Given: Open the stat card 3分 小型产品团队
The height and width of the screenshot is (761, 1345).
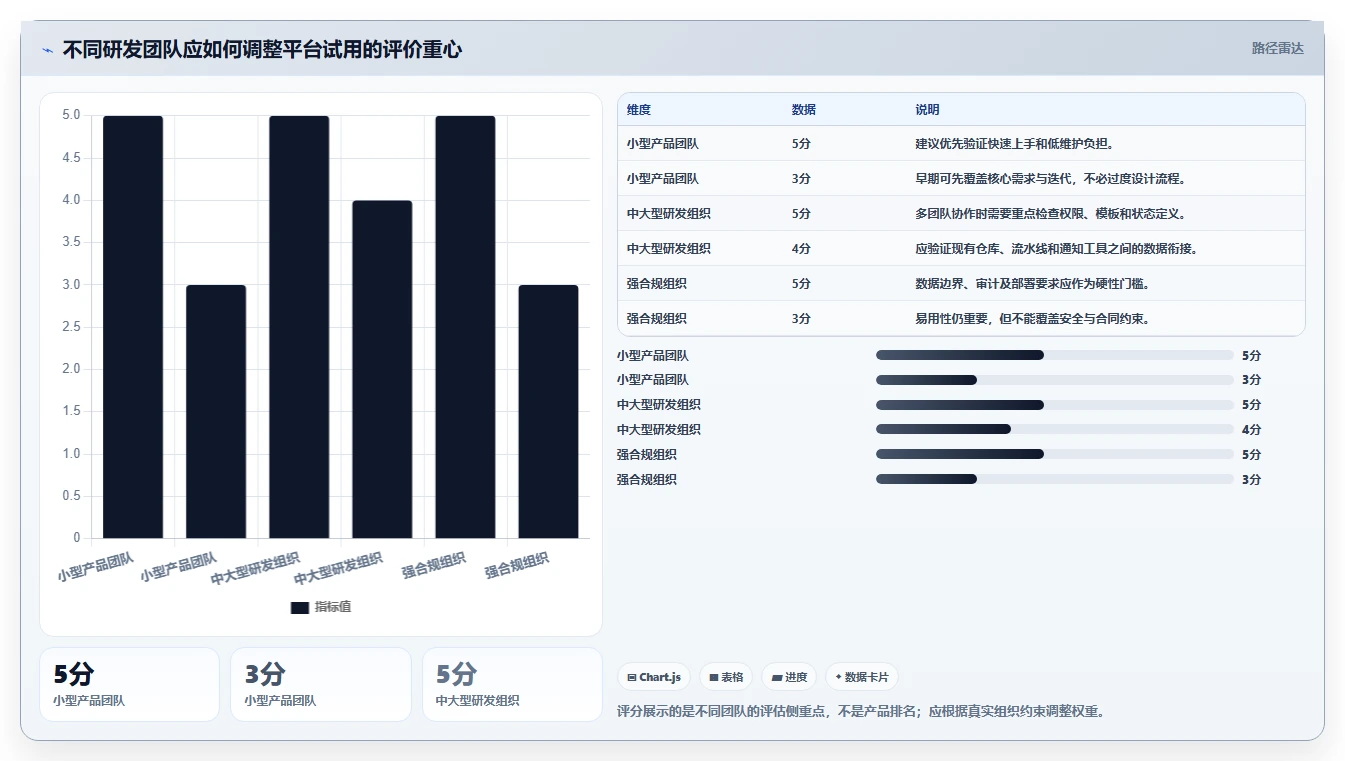Looking at the screenshot, I should pyautogui.click(x=321, y=684).
